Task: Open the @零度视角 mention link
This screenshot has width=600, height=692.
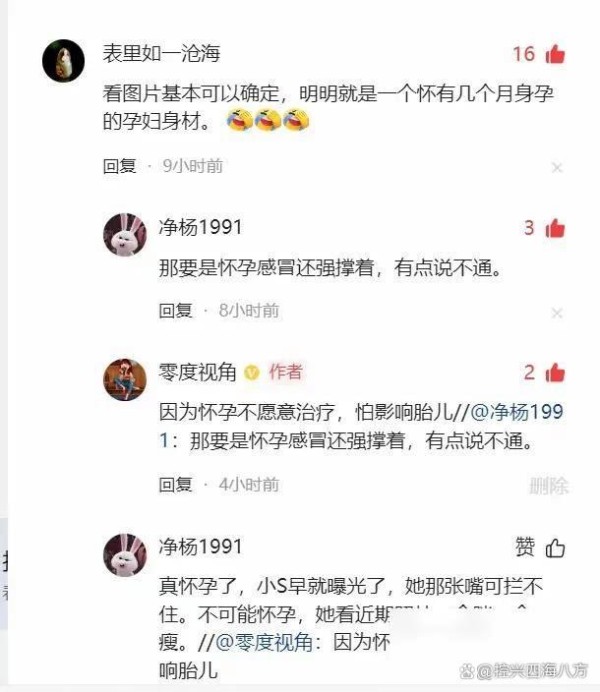Action: (264, 642)
